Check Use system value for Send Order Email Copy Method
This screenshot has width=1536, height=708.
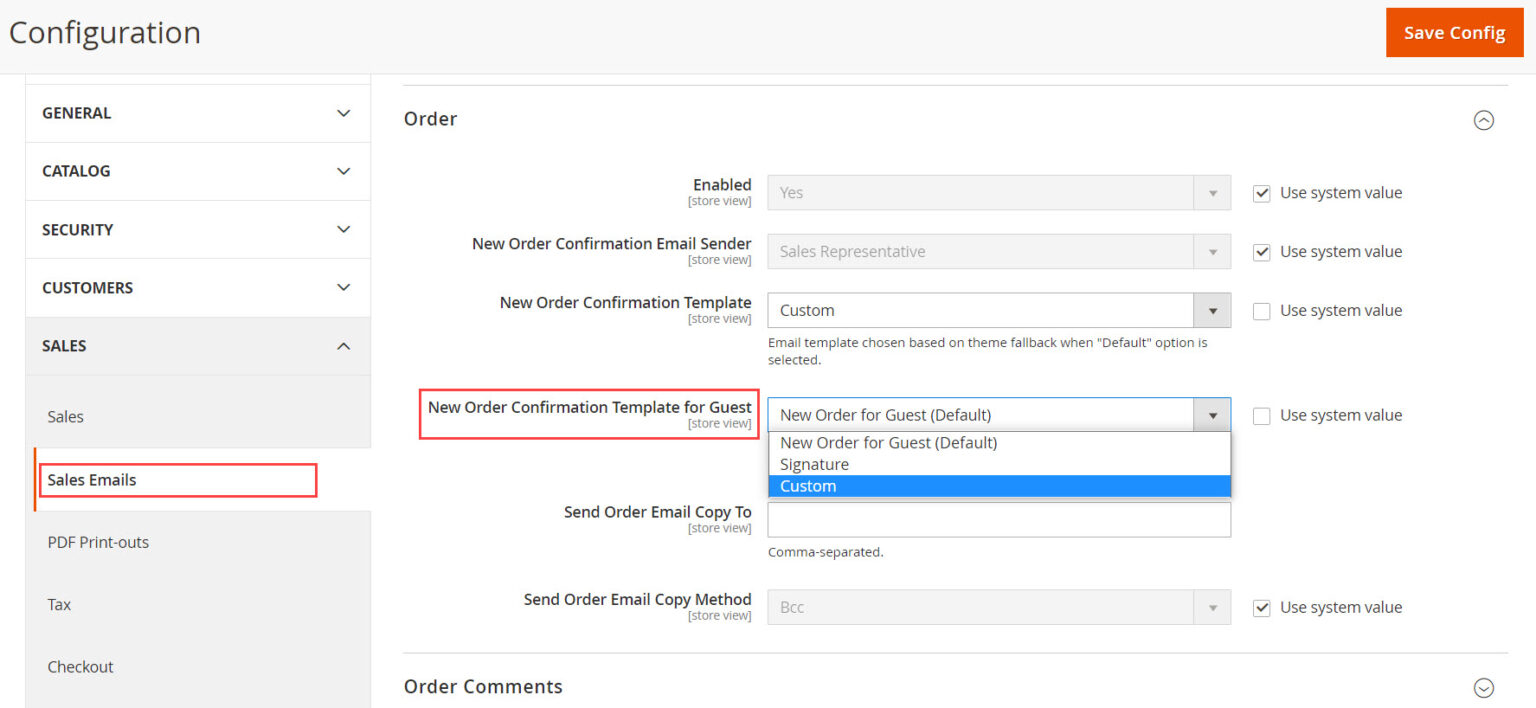[x=1261, y=607]
